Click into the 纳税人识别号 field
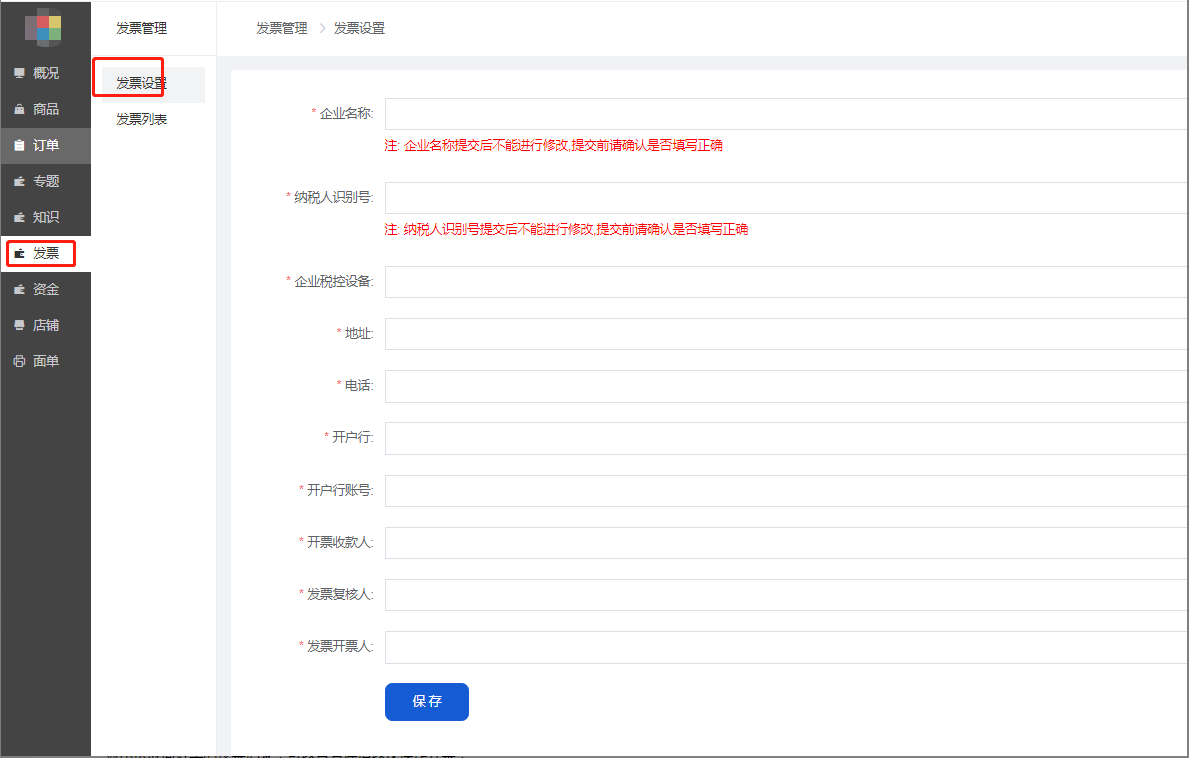 pos(786,198)
